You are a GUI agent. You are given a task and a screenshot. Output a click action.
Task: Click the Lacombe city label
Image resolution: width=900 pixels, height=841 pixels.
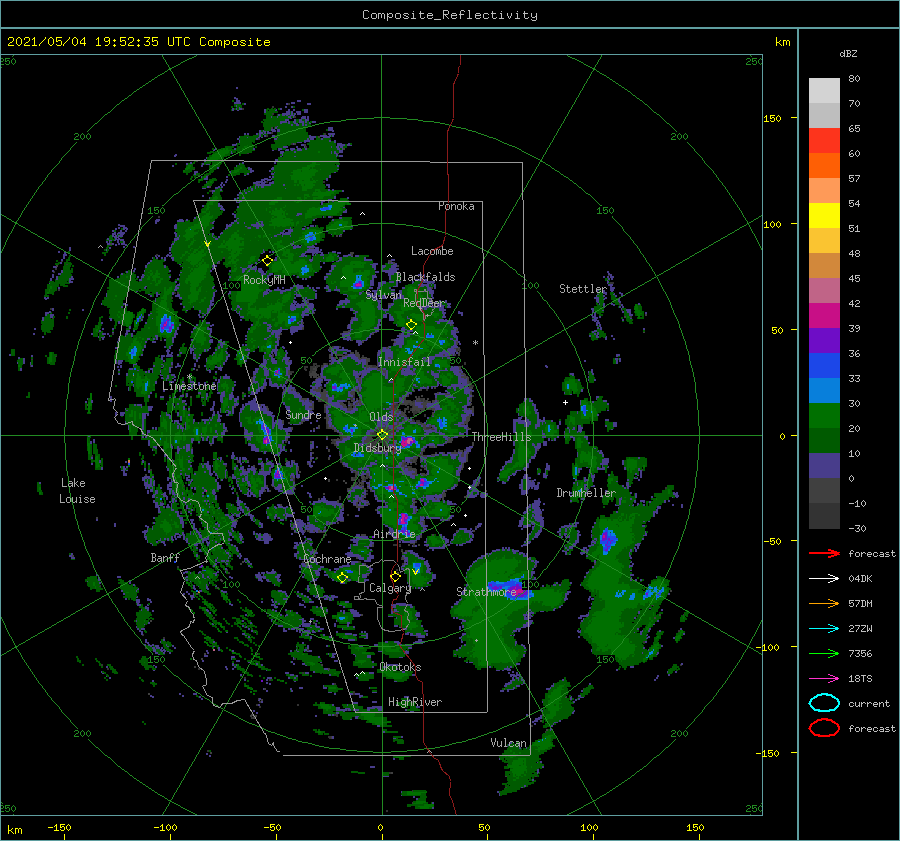click(432, 251)
